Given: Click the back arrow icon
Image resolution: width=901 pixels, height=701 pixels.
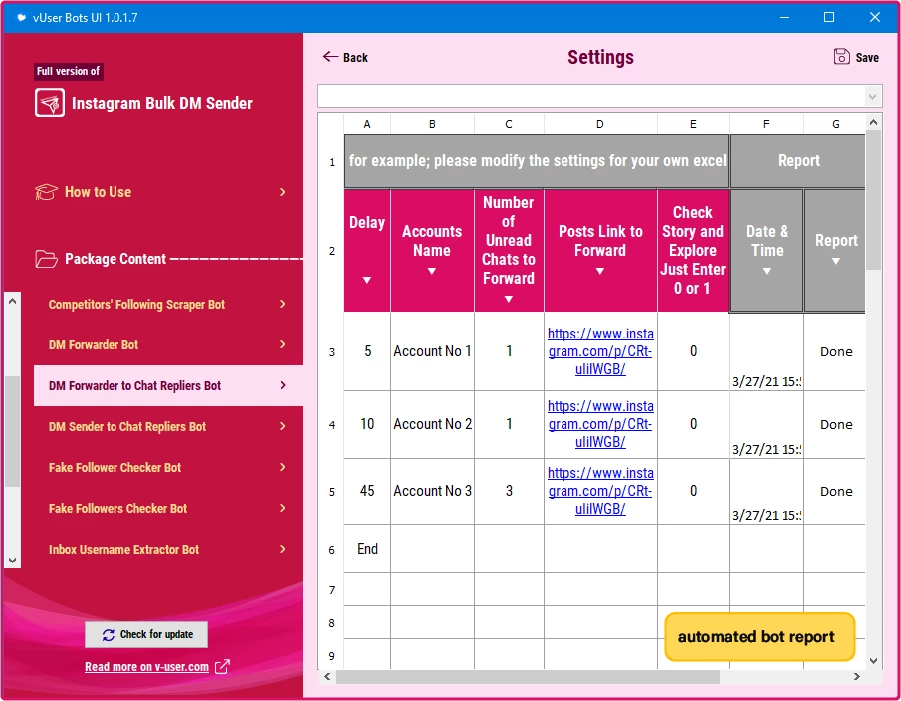Looking at the screenshot, I should click(x=330, y=56).
